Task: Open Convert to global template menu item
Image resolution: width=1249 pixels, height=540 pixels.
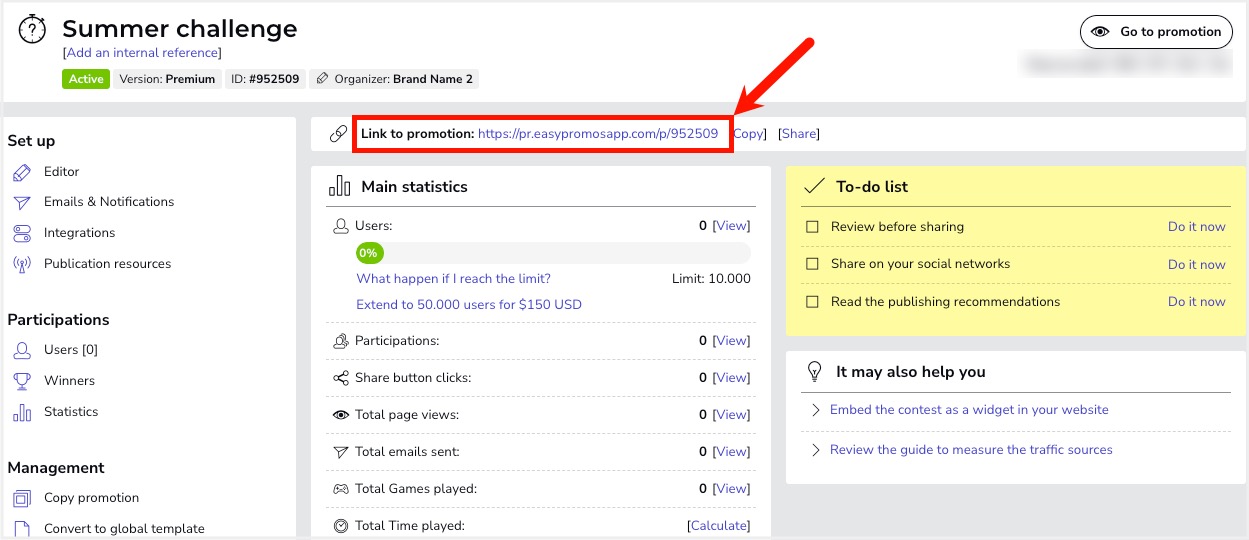Action: (124, 528)
